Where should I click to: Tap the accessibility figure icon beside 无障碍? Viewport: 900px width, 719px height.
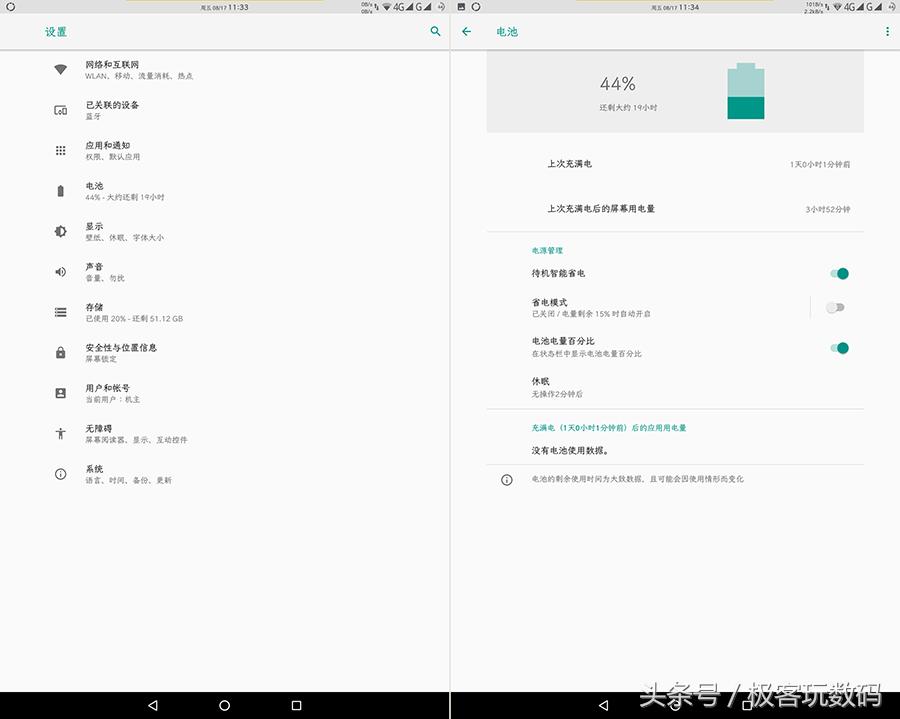tap(60, 434)
